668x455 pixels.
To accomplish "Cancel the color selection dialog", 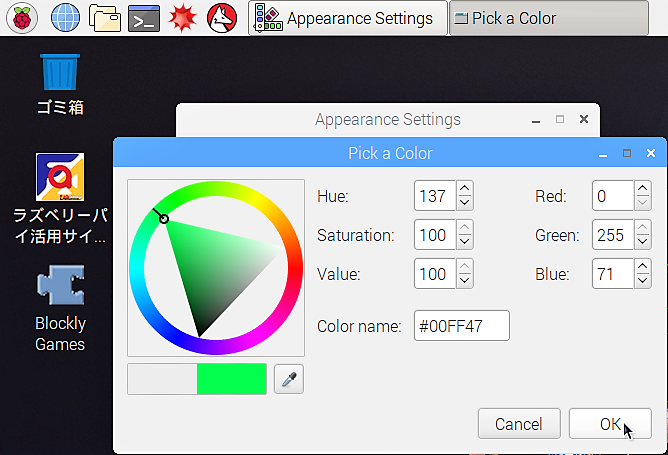I will [519, 423].
